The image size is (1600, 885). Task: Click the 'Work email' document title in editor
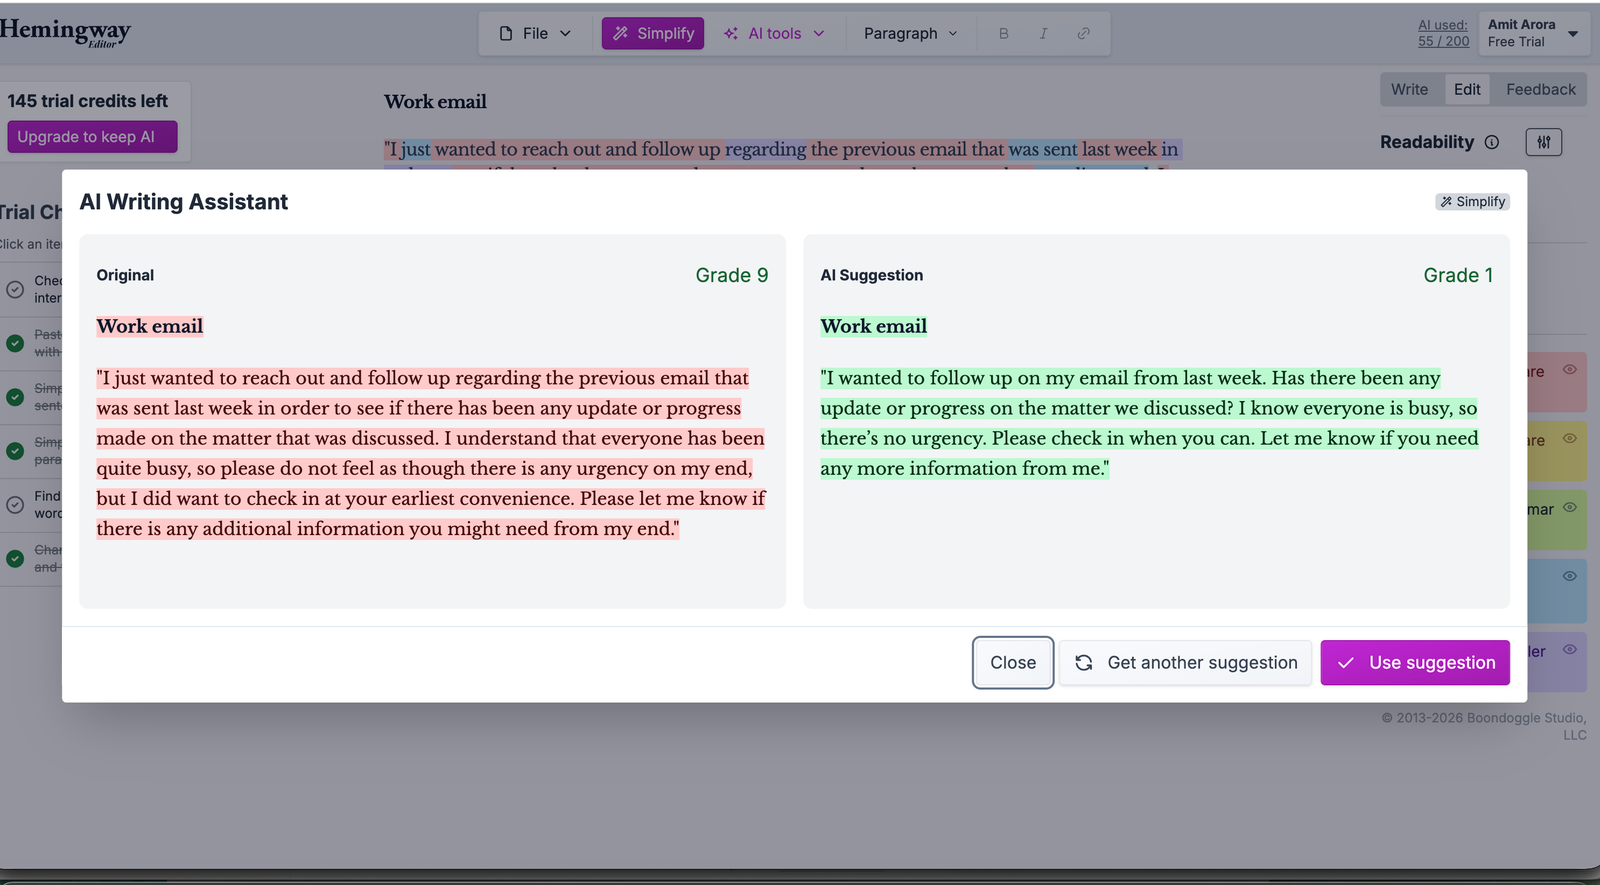(x=435, y=102)
